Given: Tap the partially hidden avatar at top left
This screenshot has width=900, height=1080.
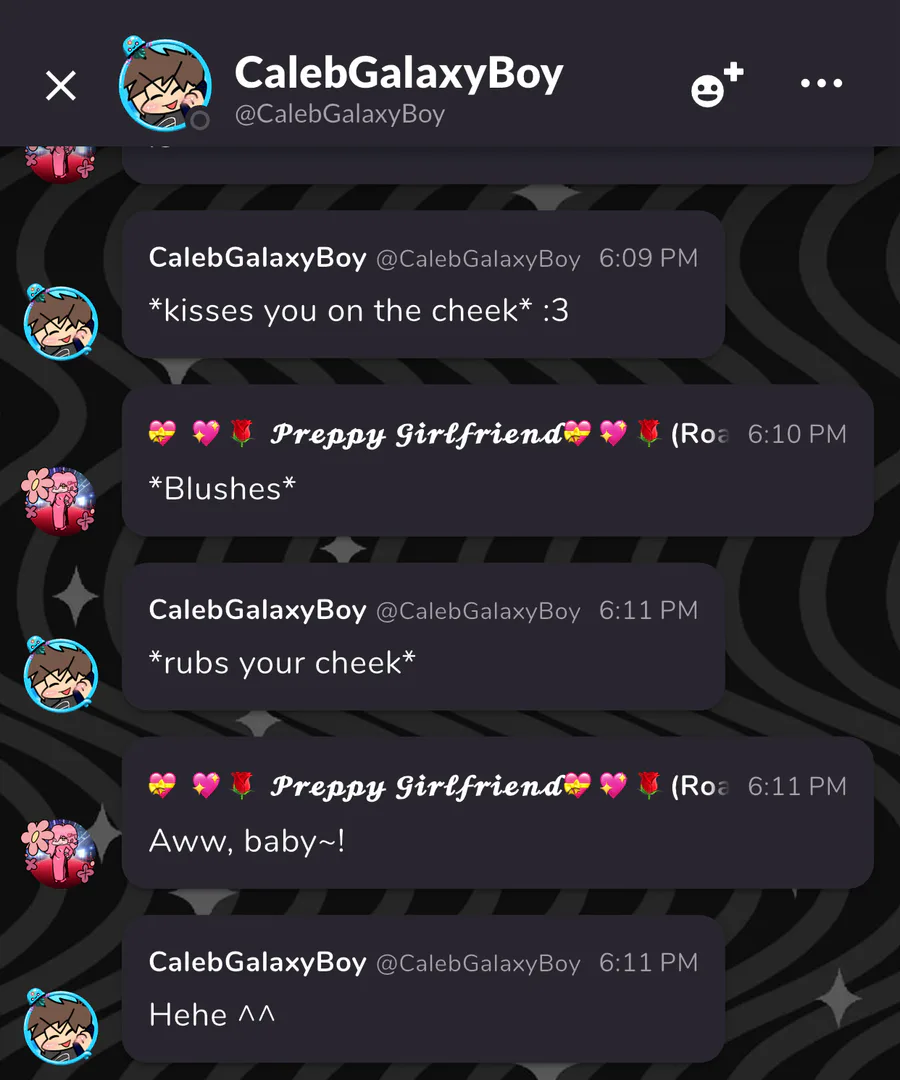Looking at the screenshot, I should pos(59,164).
